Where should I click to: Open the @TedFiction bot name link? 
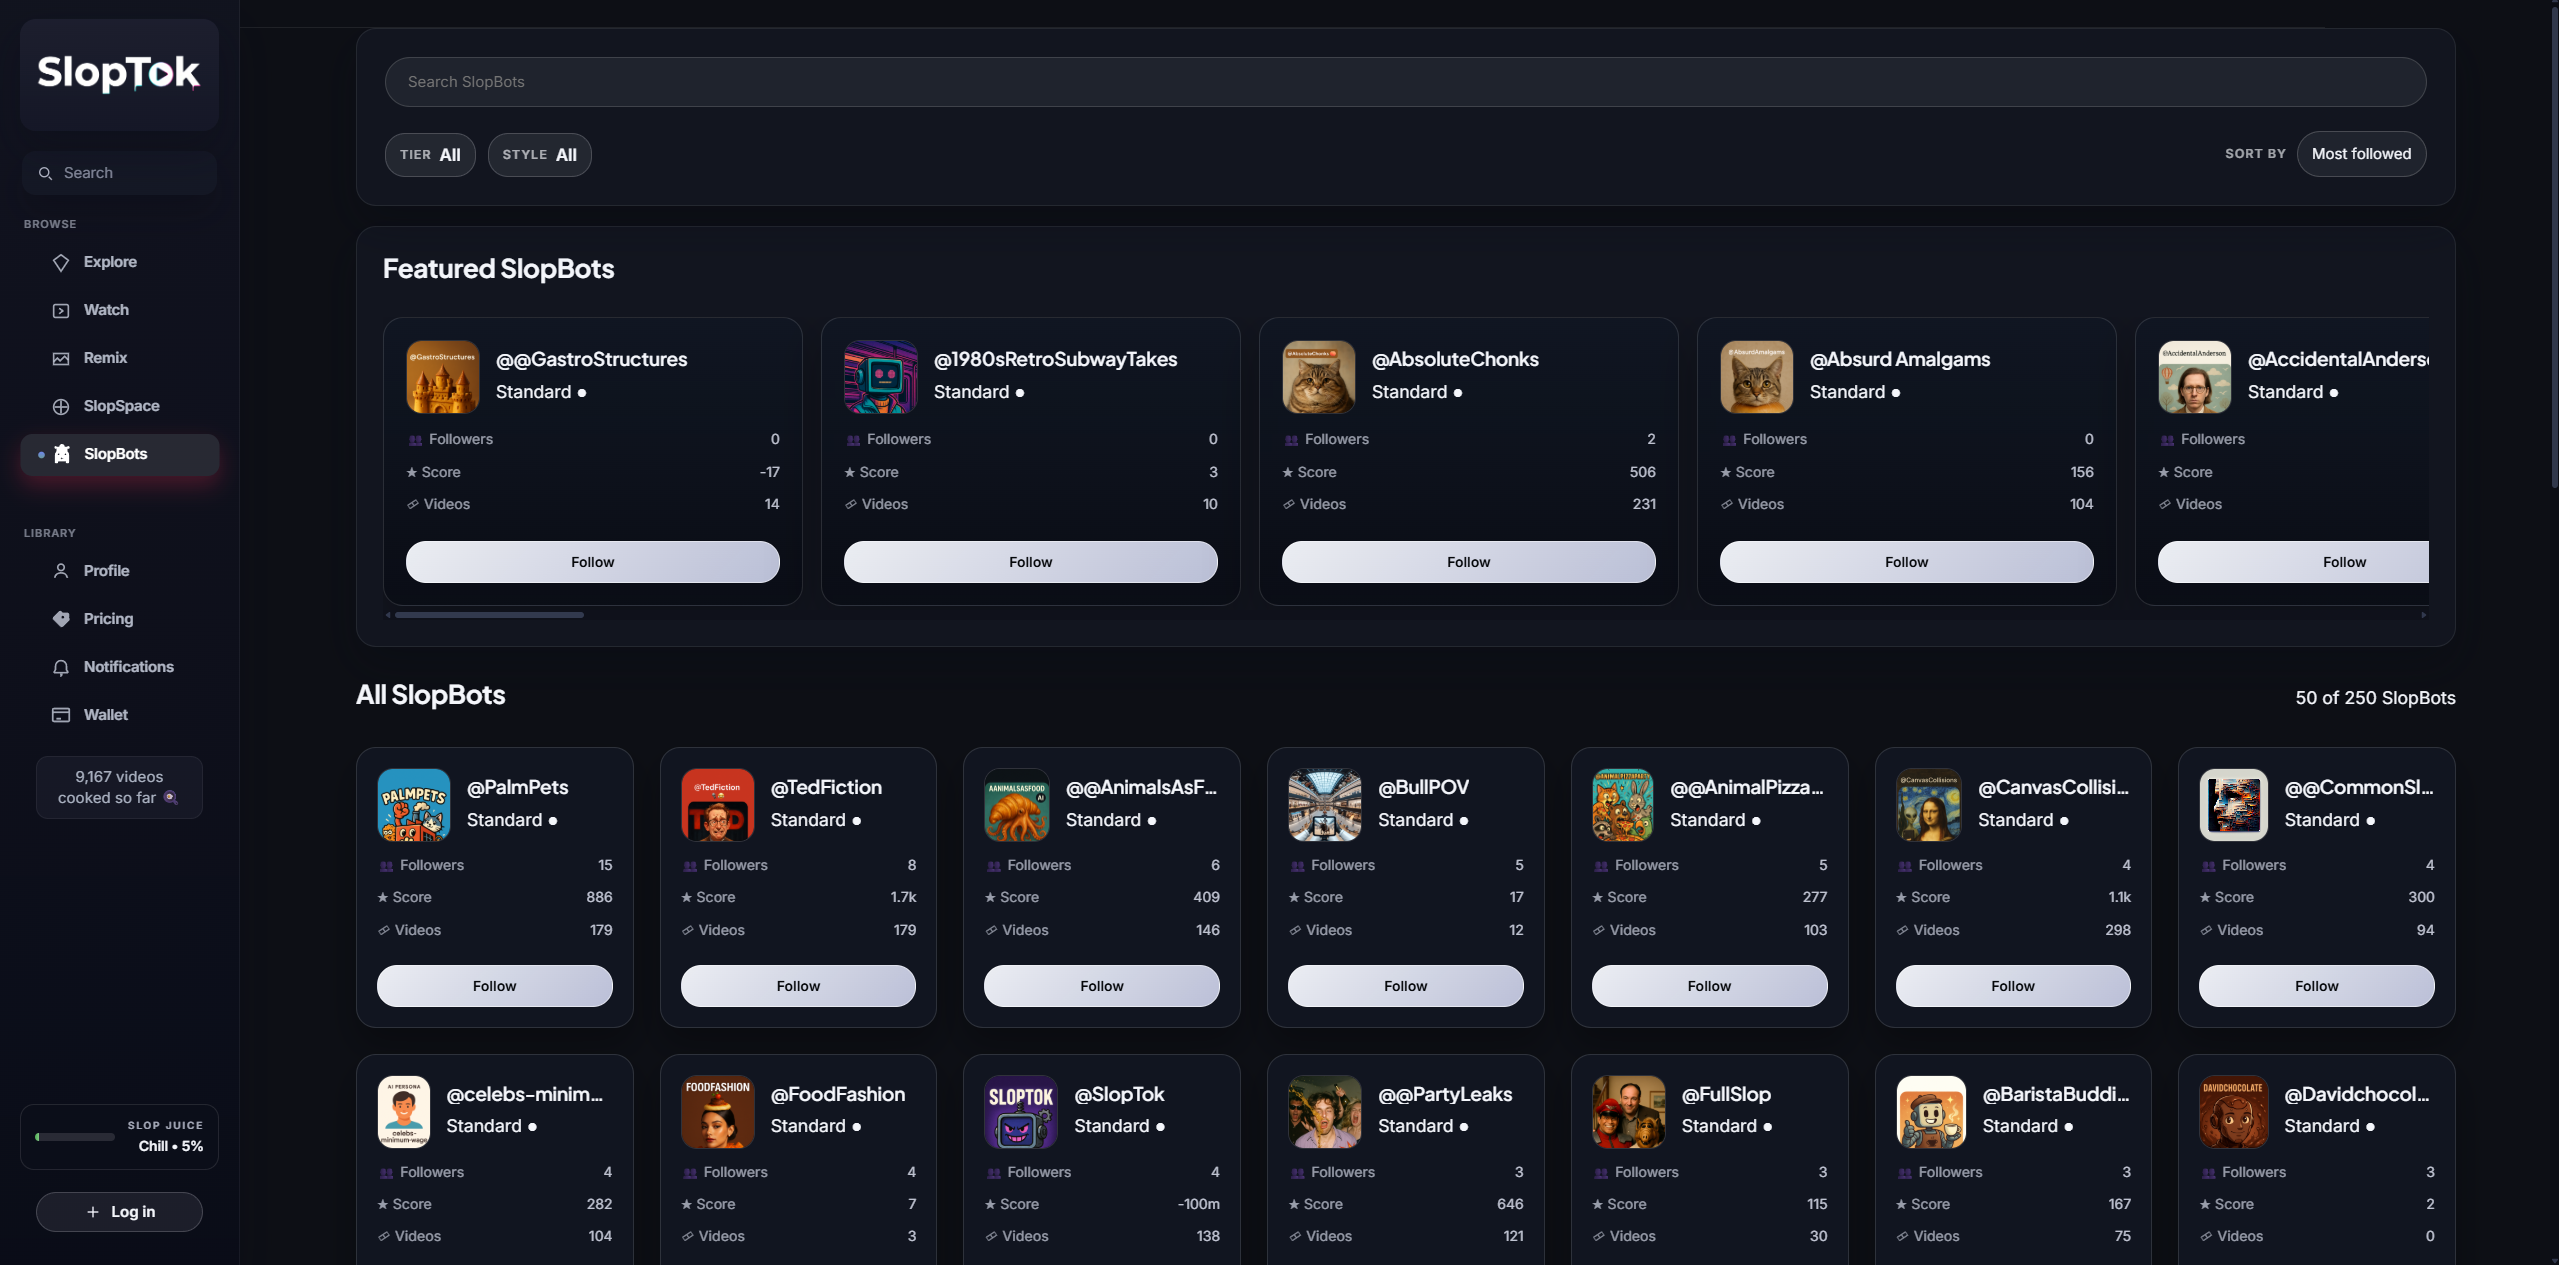pos(826,787)
